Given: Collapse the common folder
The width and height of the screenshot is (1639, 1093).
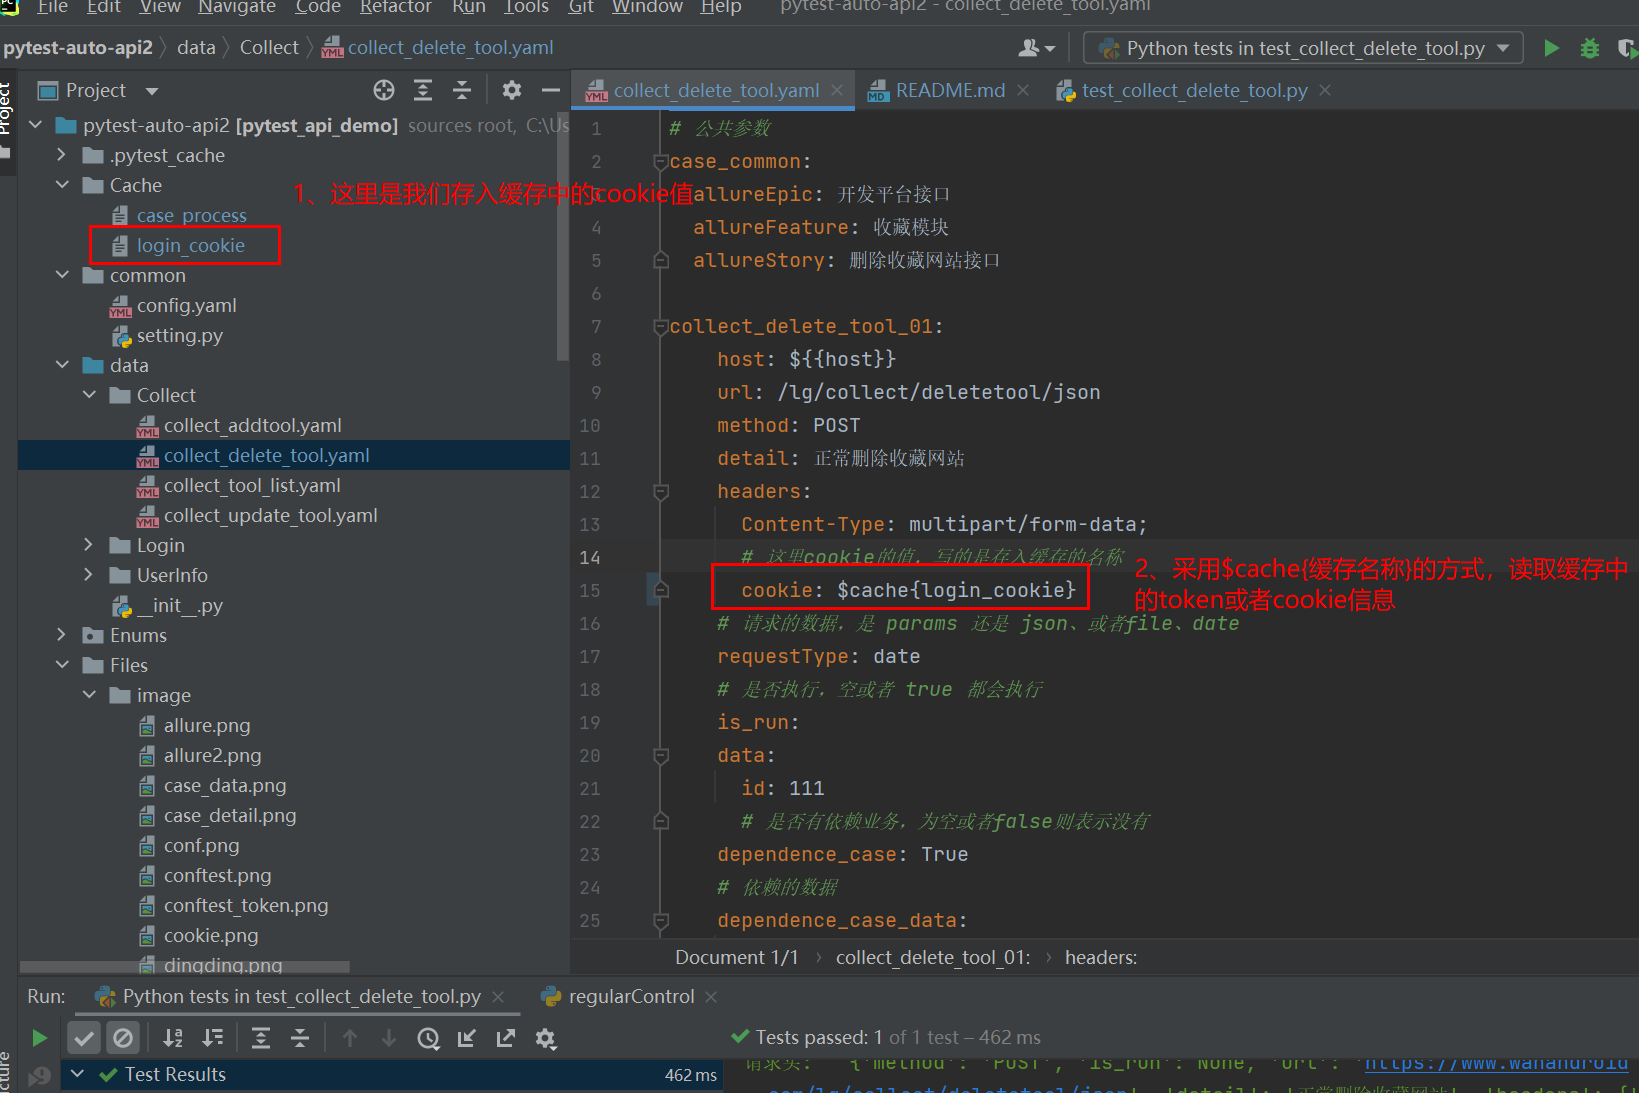Looking at the screenshot, I should pyautogui.click(x=62, y=275).
